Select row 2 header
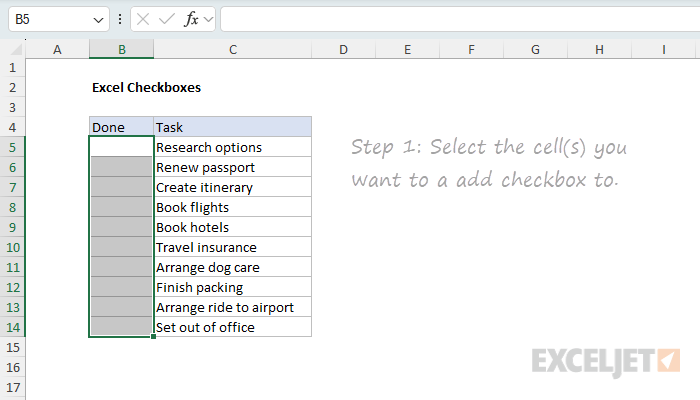 point(12,88)
